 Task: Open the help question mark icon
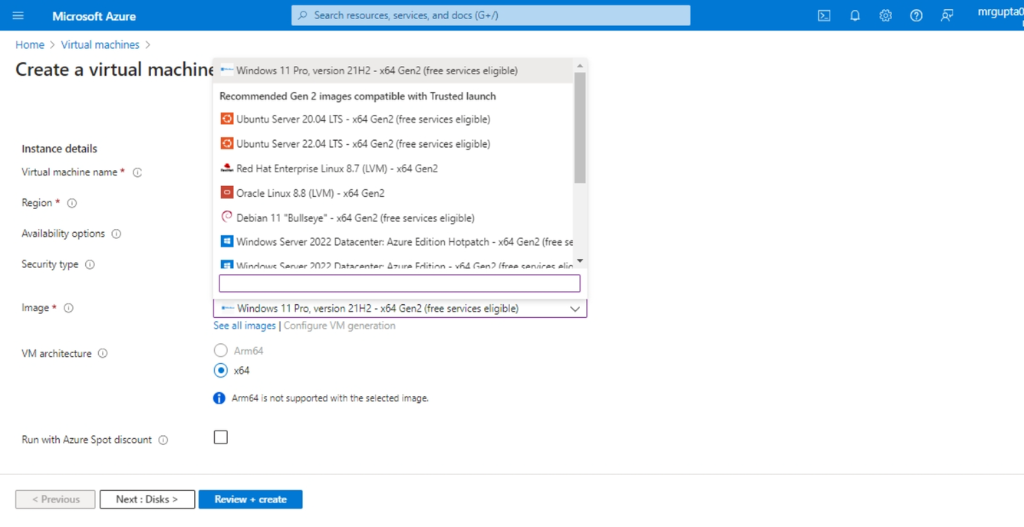tap(916, 16)
